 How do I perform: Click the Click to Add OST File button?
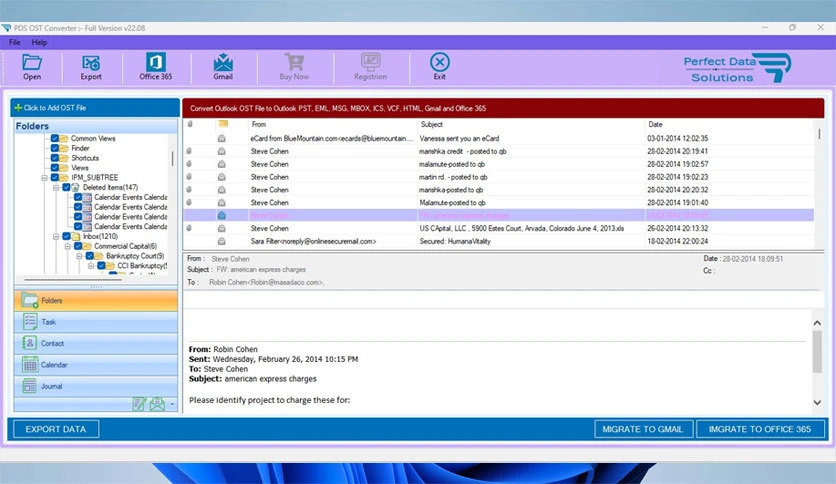(x=95, y=108)
